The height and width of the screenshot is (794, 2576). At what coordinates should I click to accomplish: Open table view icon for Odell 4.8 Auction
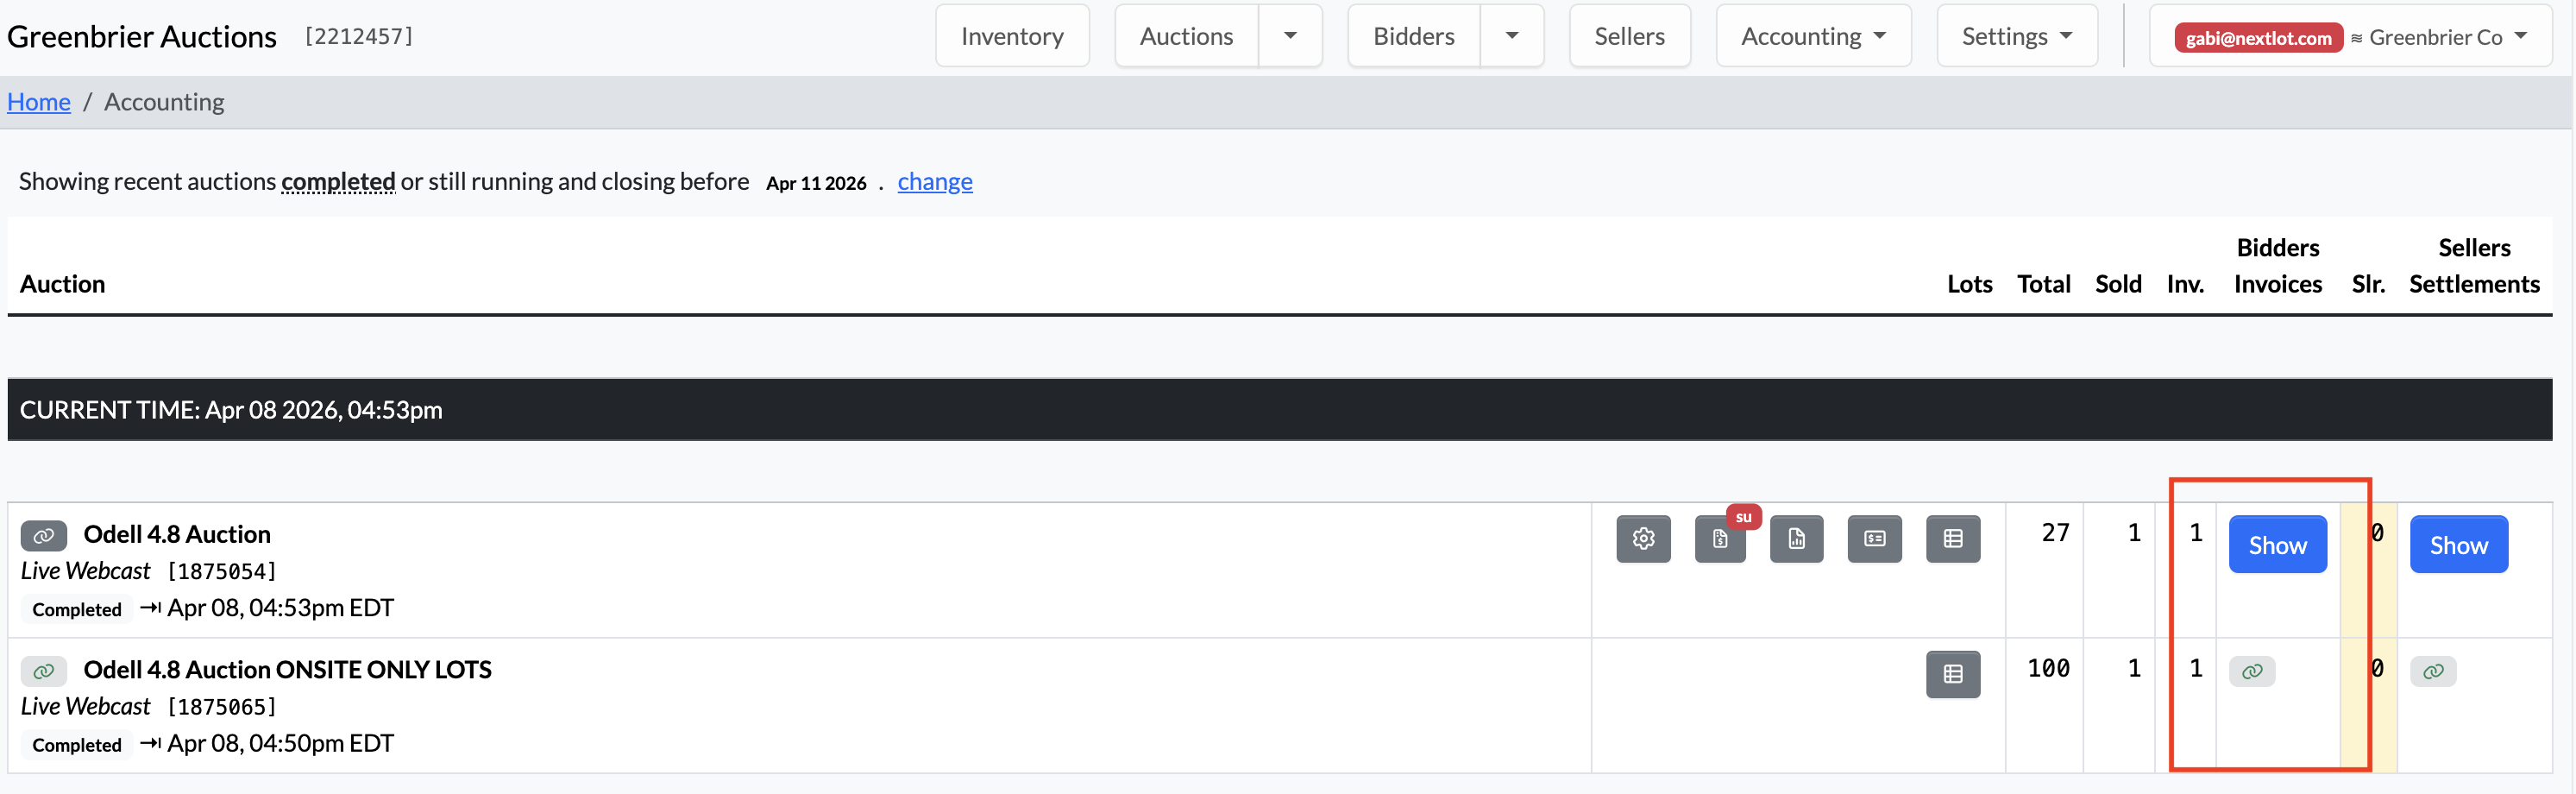tap(1953, 539)
